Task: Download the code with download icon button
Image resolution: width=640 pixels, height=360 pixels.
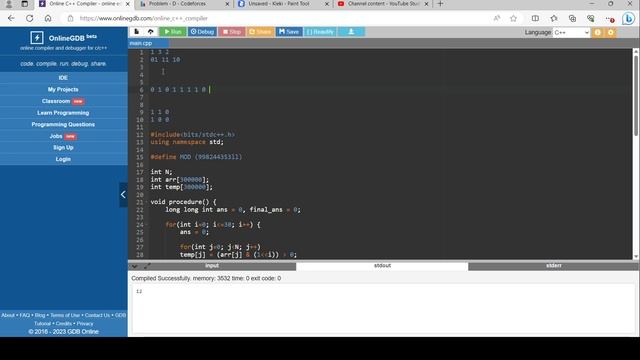Action: point(351,32)
